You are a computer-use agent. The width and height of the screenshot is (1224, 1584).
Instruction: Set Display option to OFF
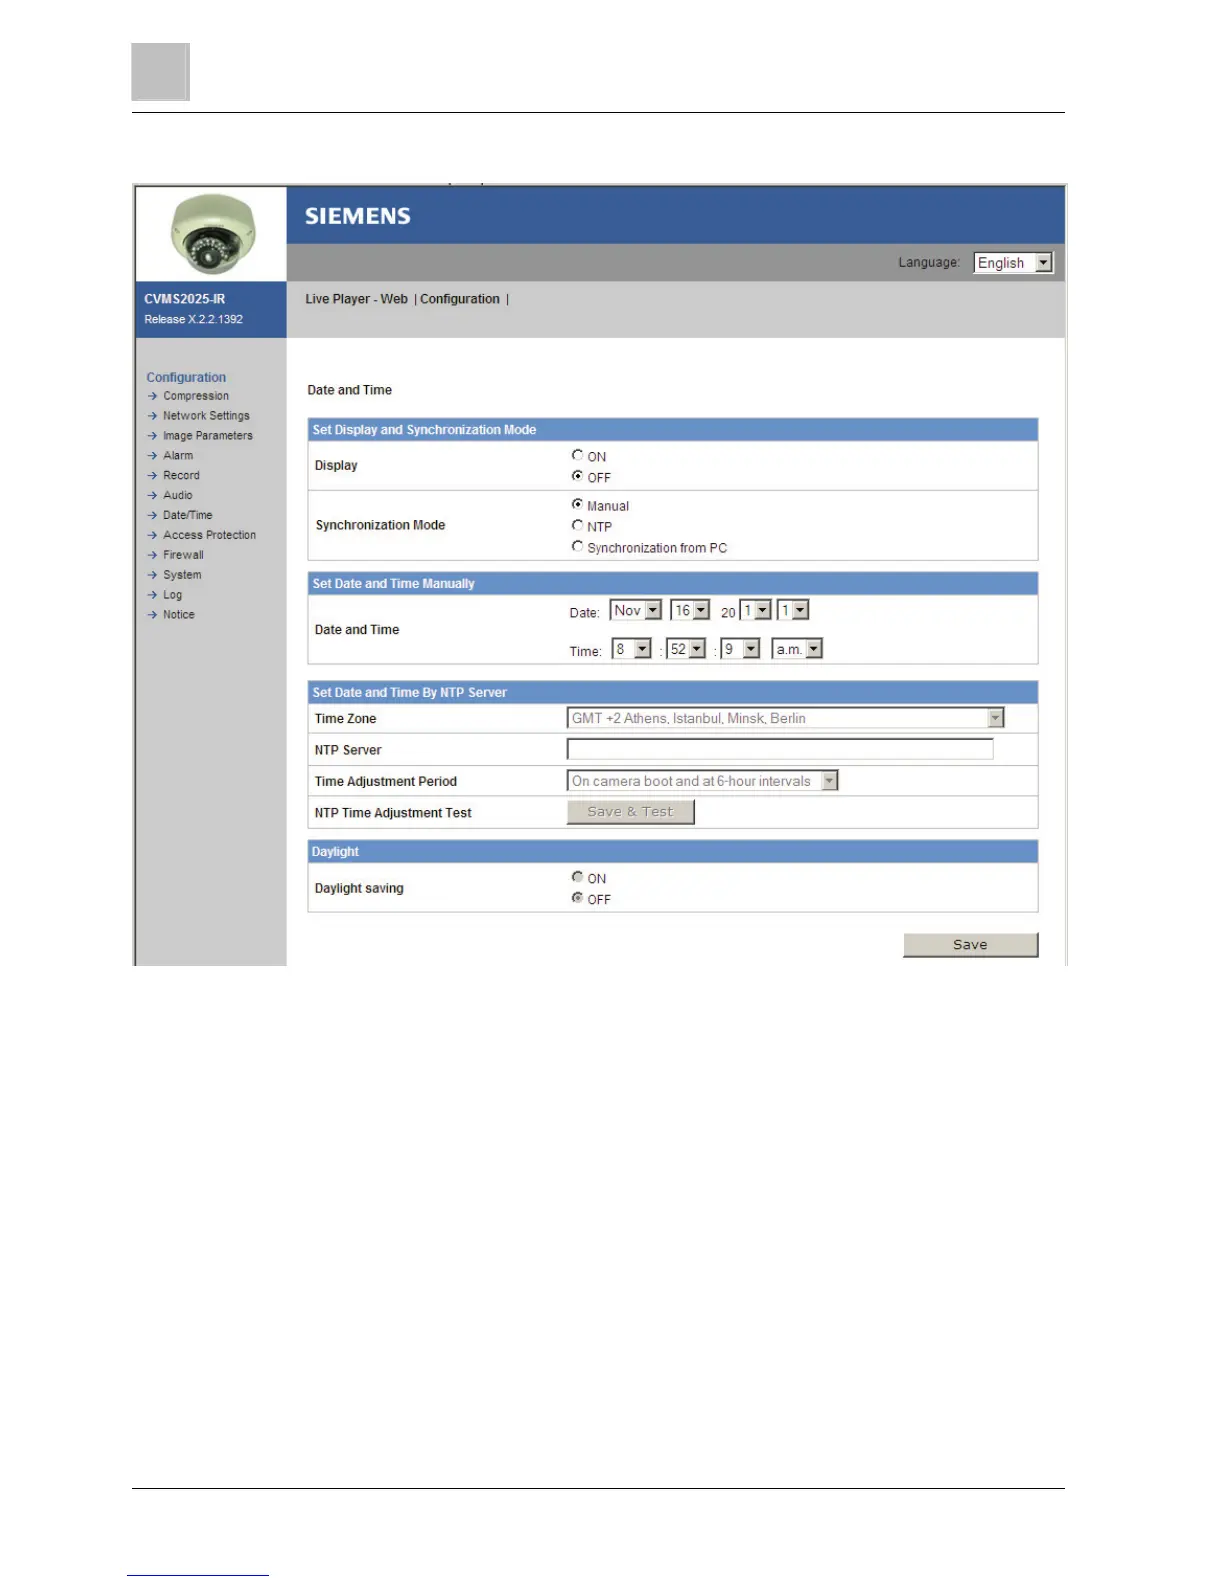577,476
